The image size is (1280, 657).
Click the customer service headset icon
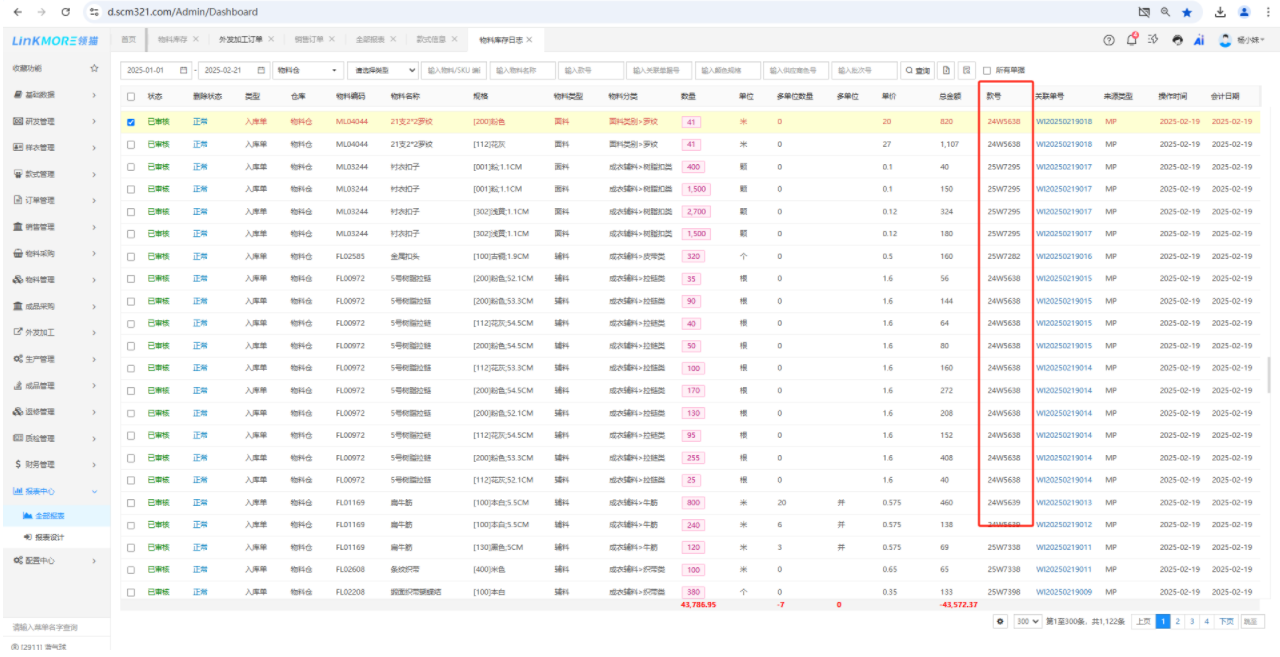click(x=1176, y=40)
